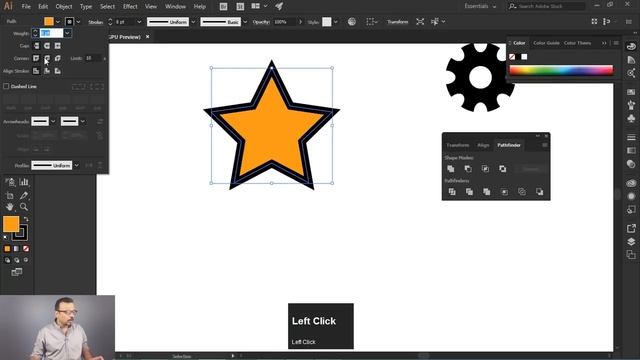Open start arrowhead dropdown
640x360 pixels.
click(53, 121)
